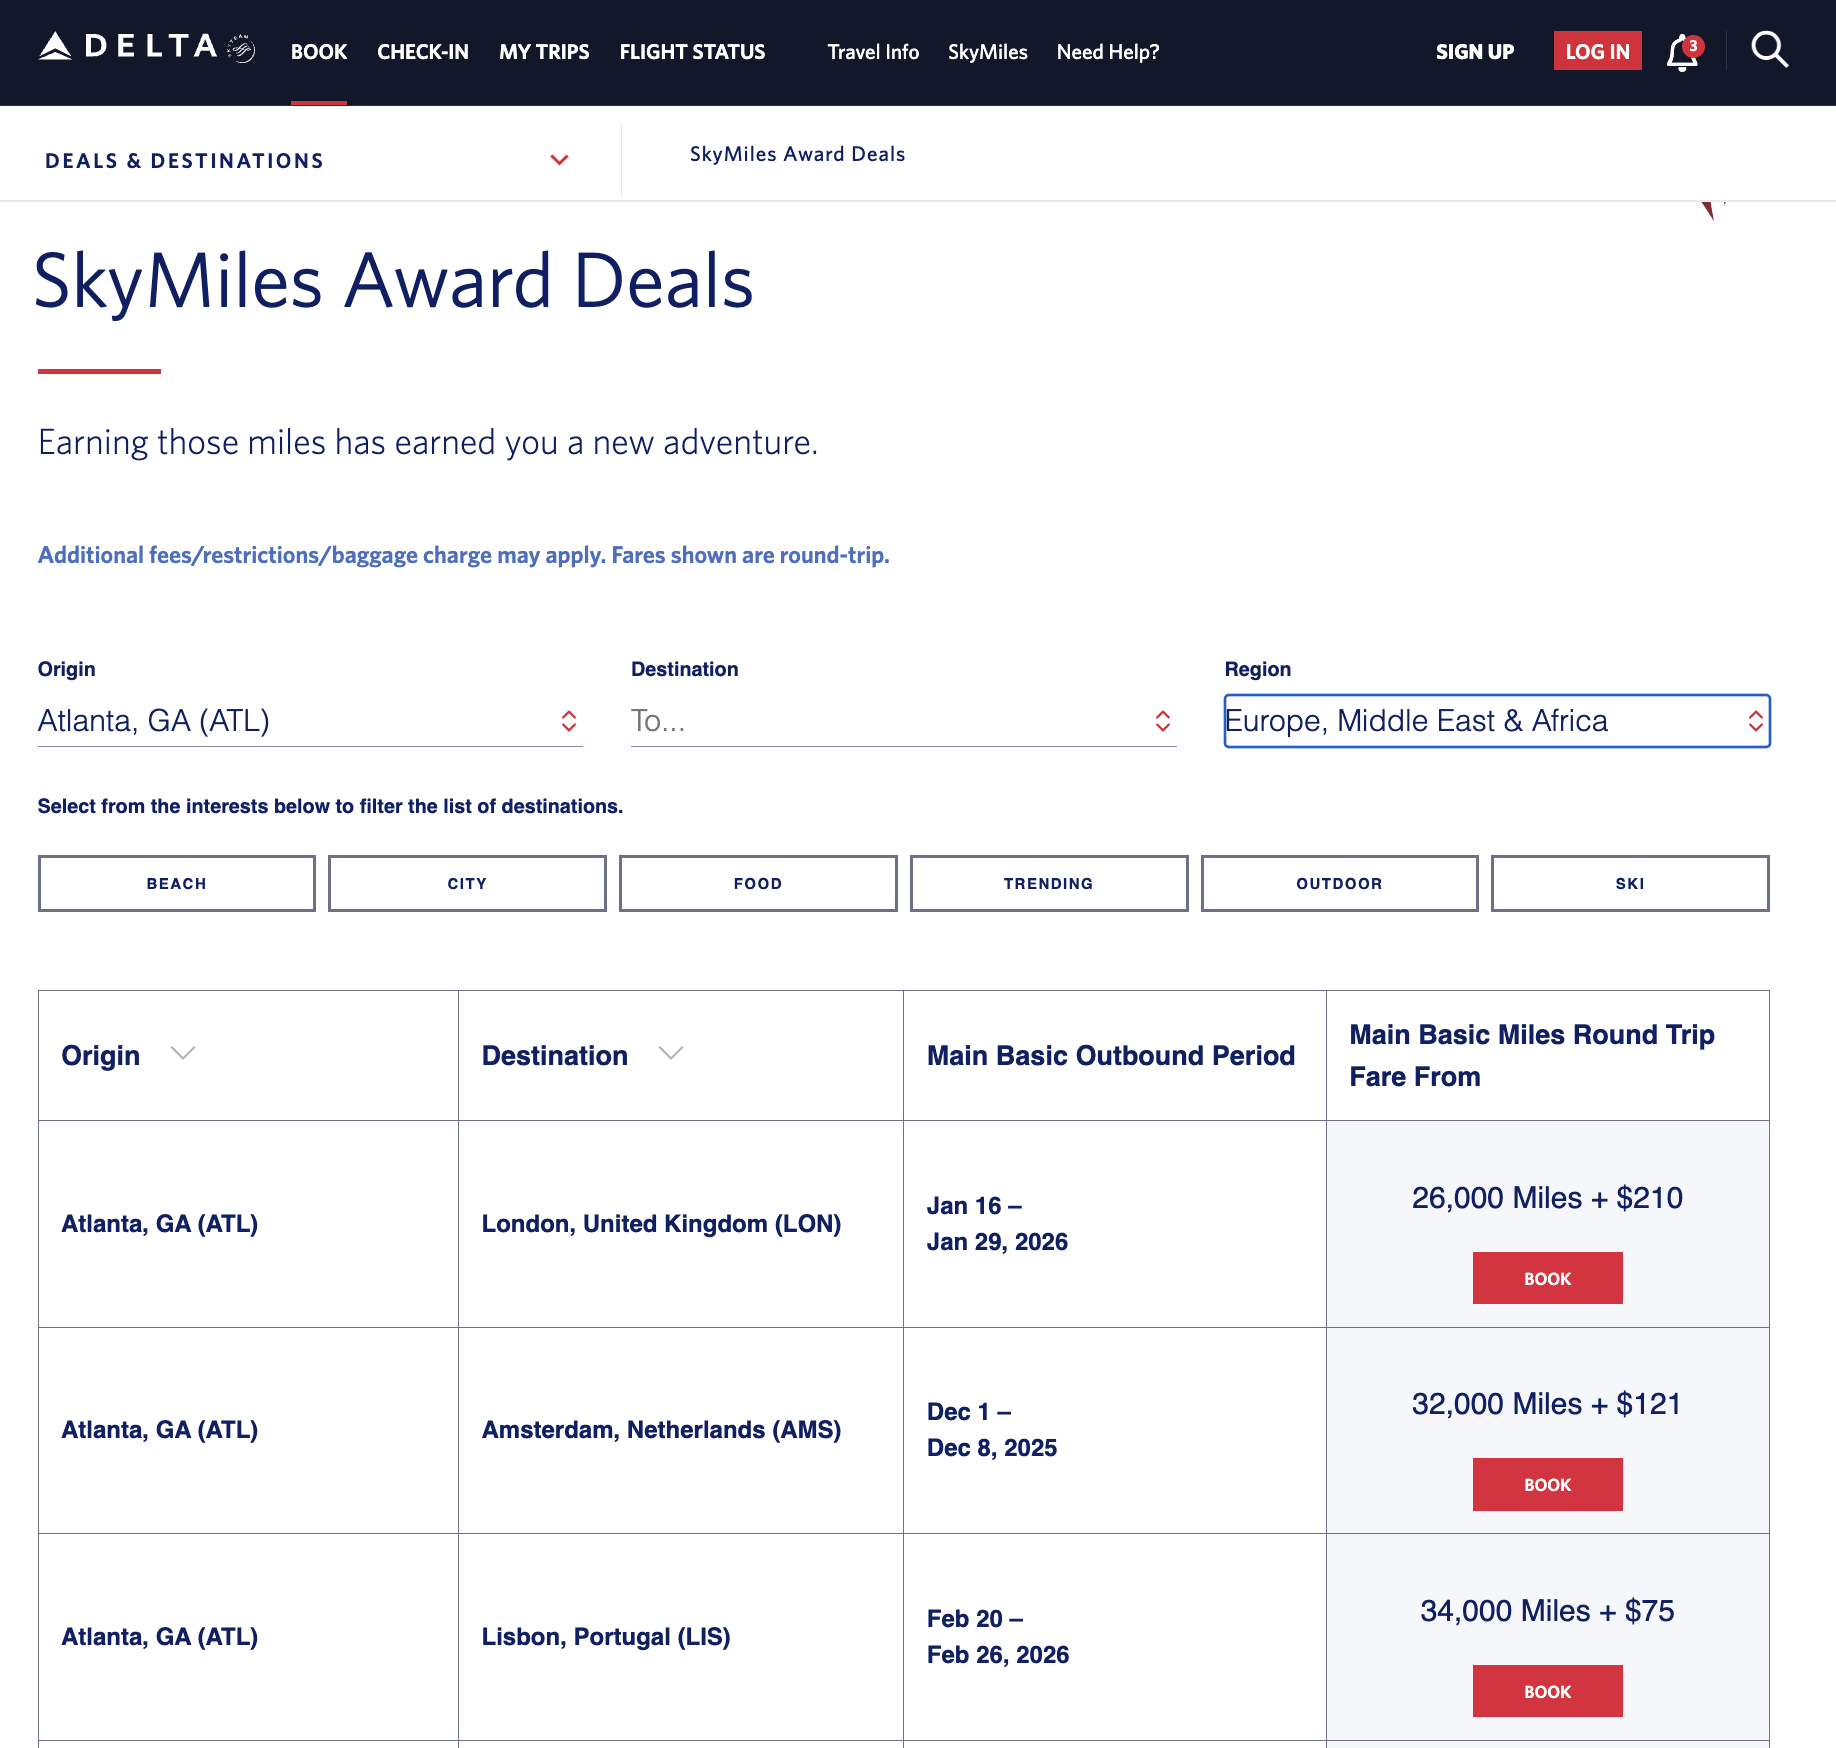Book the London 26,000 miles deal
Viewport: 1836px width, 1748px height.
(x=1547, y=1278)
